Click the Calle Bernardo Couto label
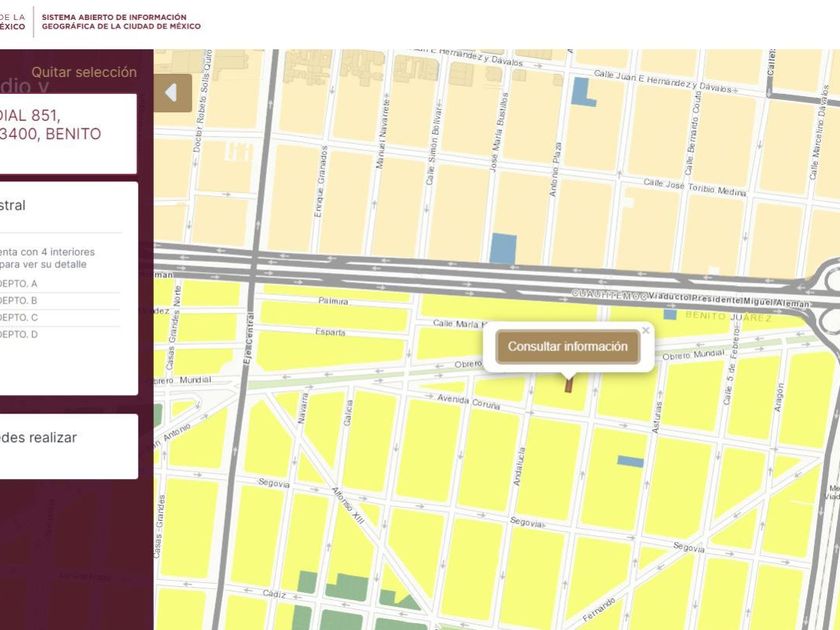The height and width of the screenshot is (630, 840). 692,133
